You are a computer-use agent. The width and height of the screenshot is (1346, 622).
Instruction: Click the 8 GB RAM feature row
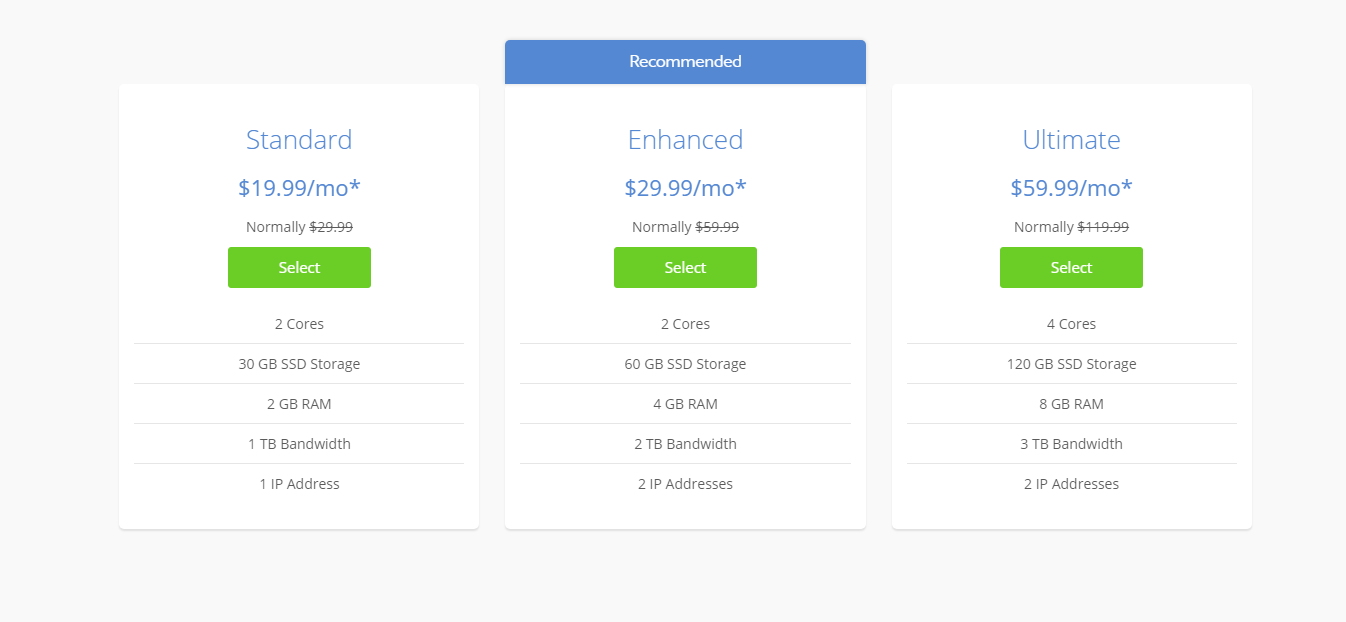[1071, 404]
